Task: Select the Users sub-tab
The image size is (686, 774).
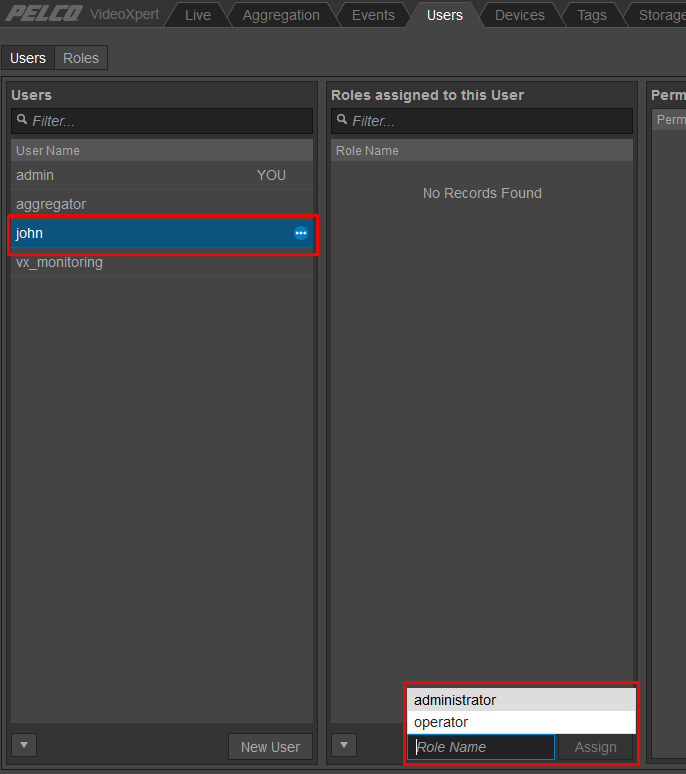Action: [28, 58]
